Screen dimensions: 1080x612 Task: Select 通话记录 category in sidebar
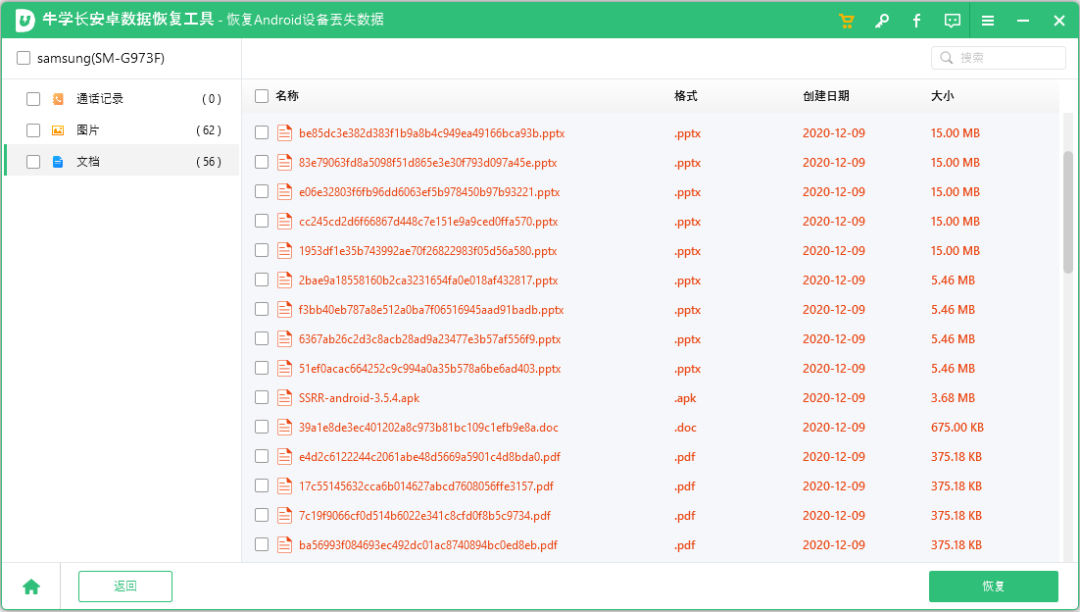[122, 99]
